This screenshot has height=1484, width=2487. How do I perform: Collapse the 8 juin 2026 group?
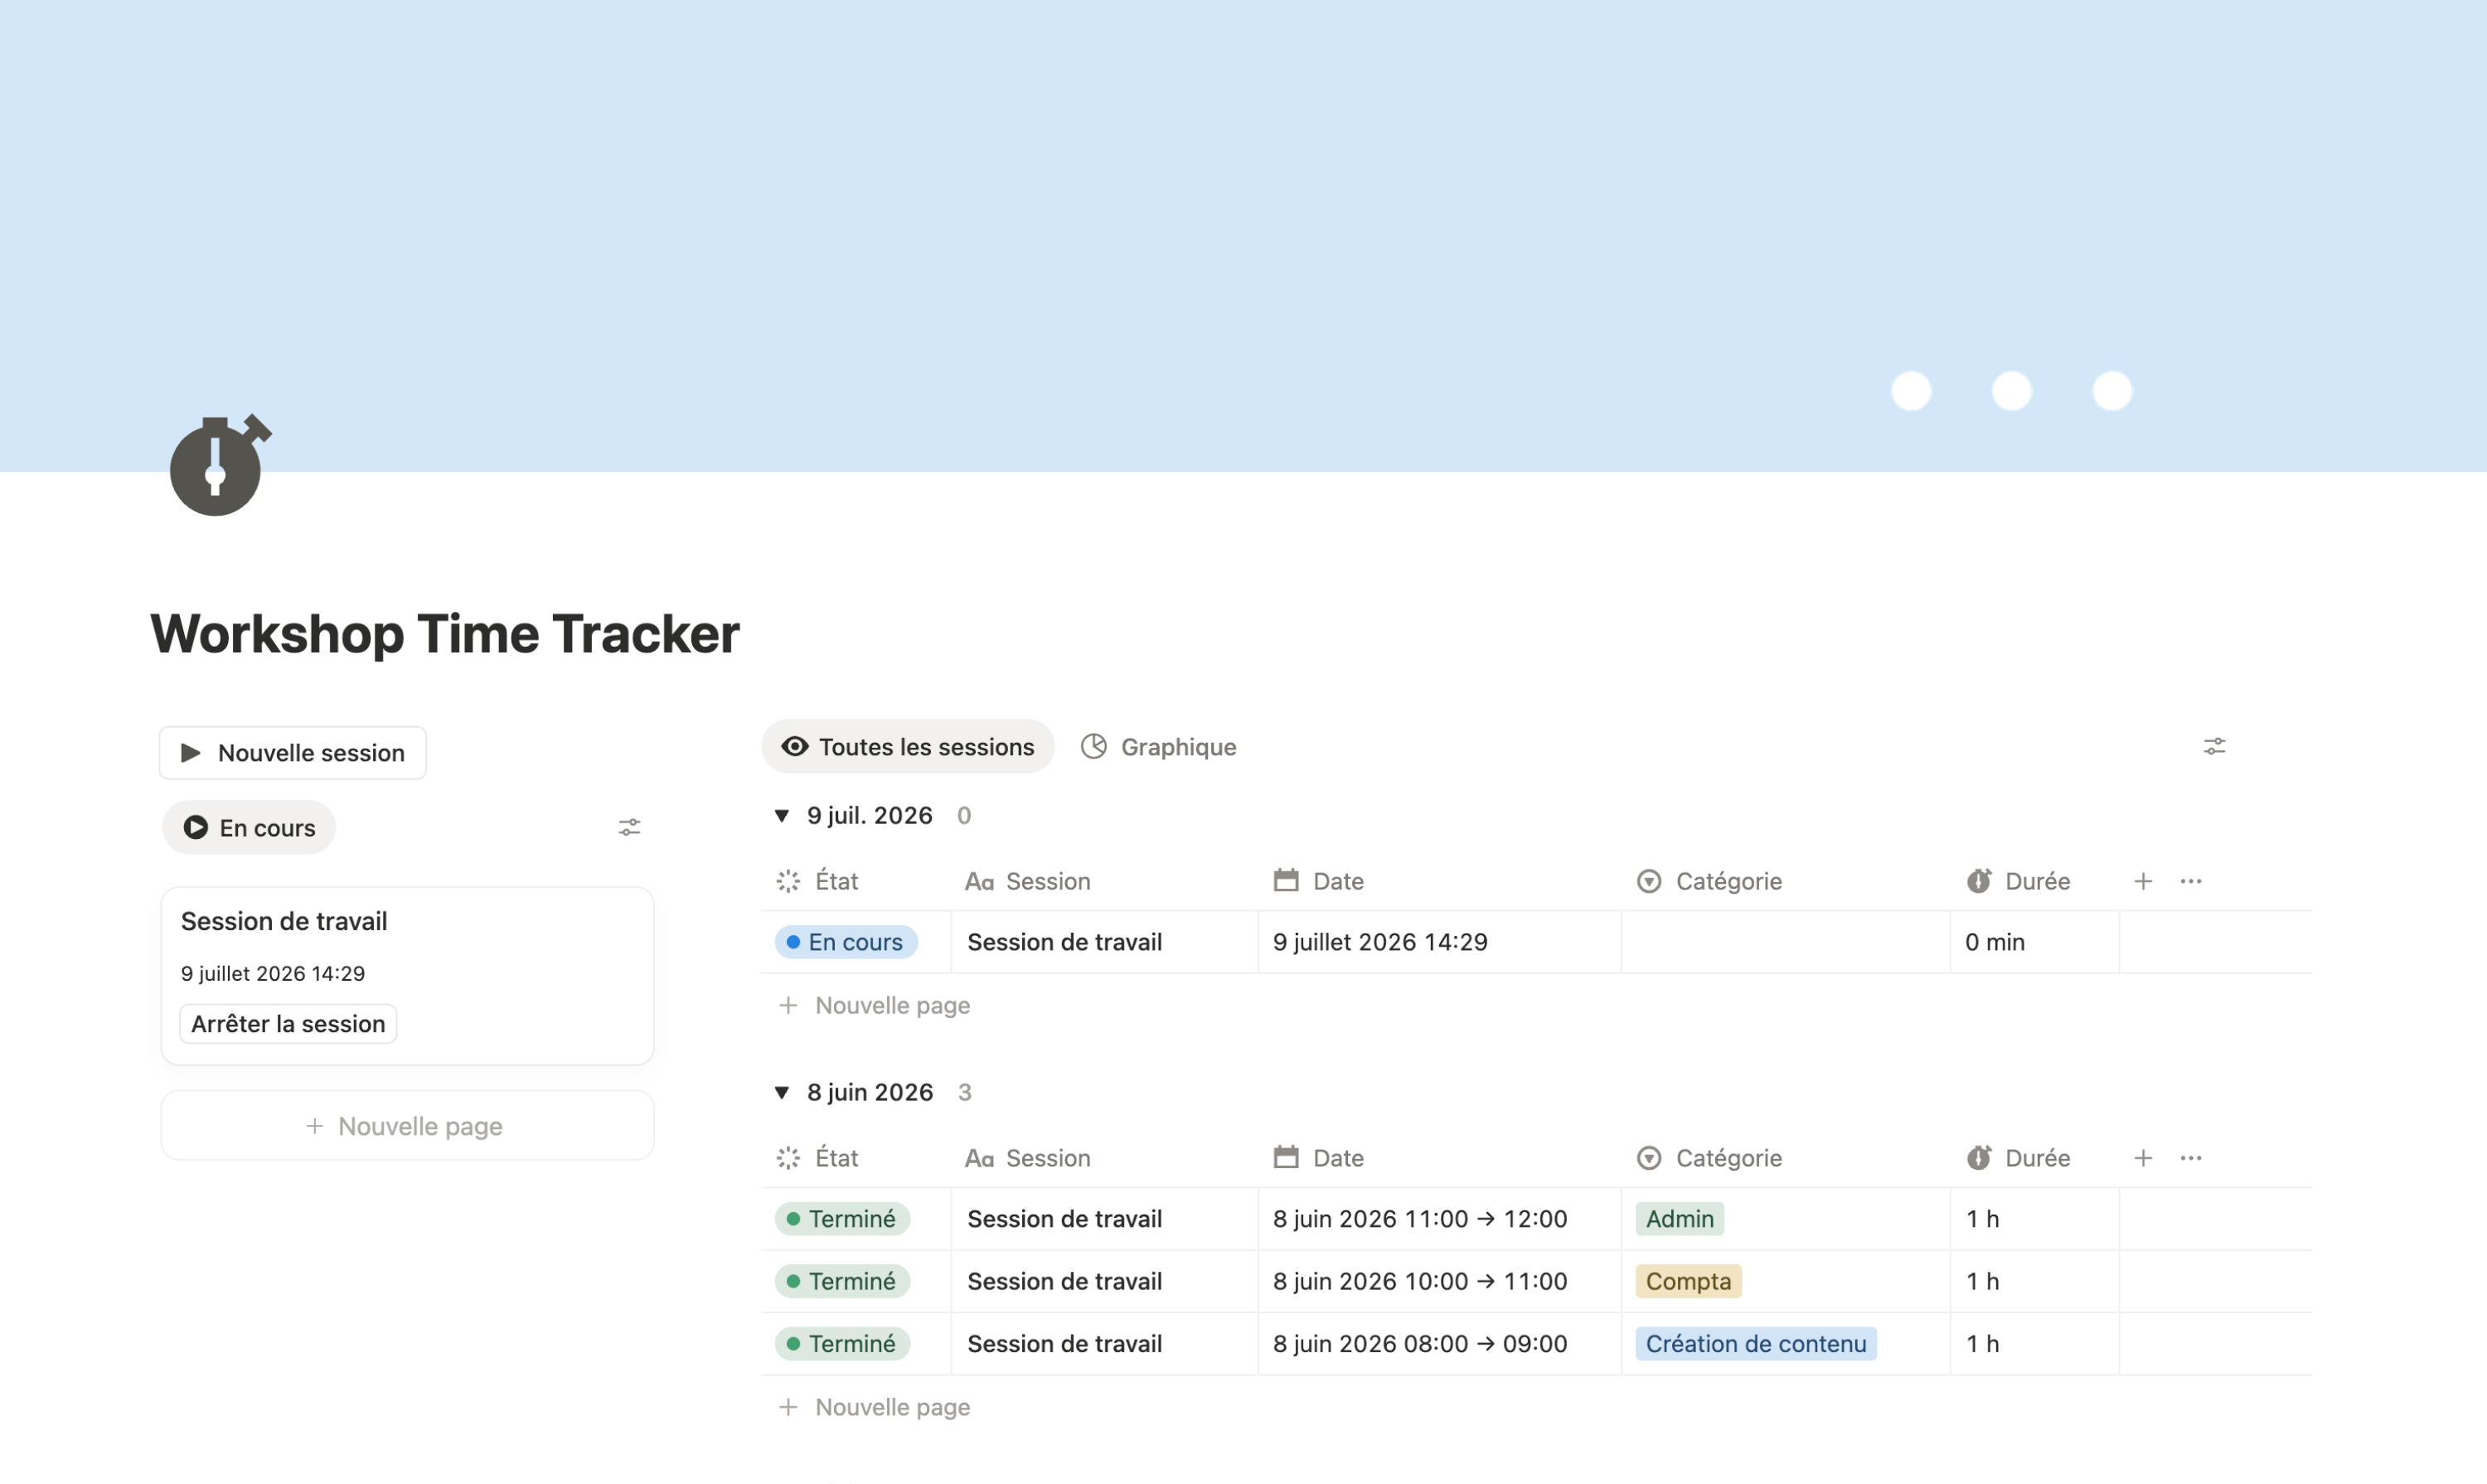[782, 1093]
